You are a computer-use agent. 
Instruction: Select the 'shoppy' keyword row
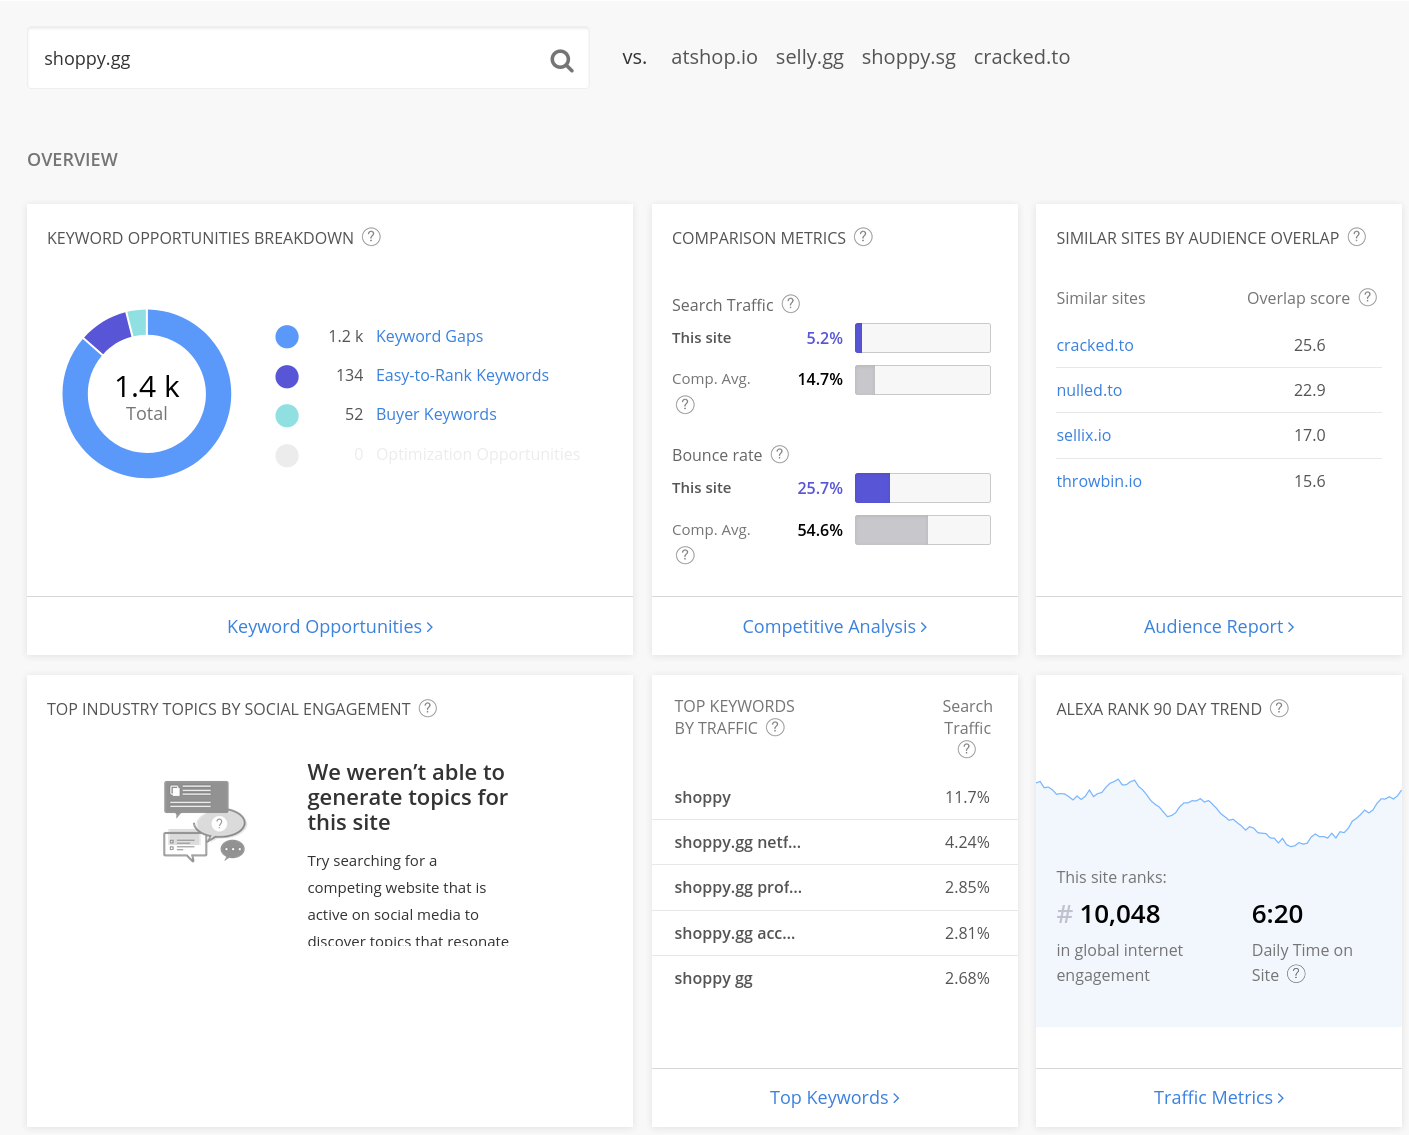point(835,797)
